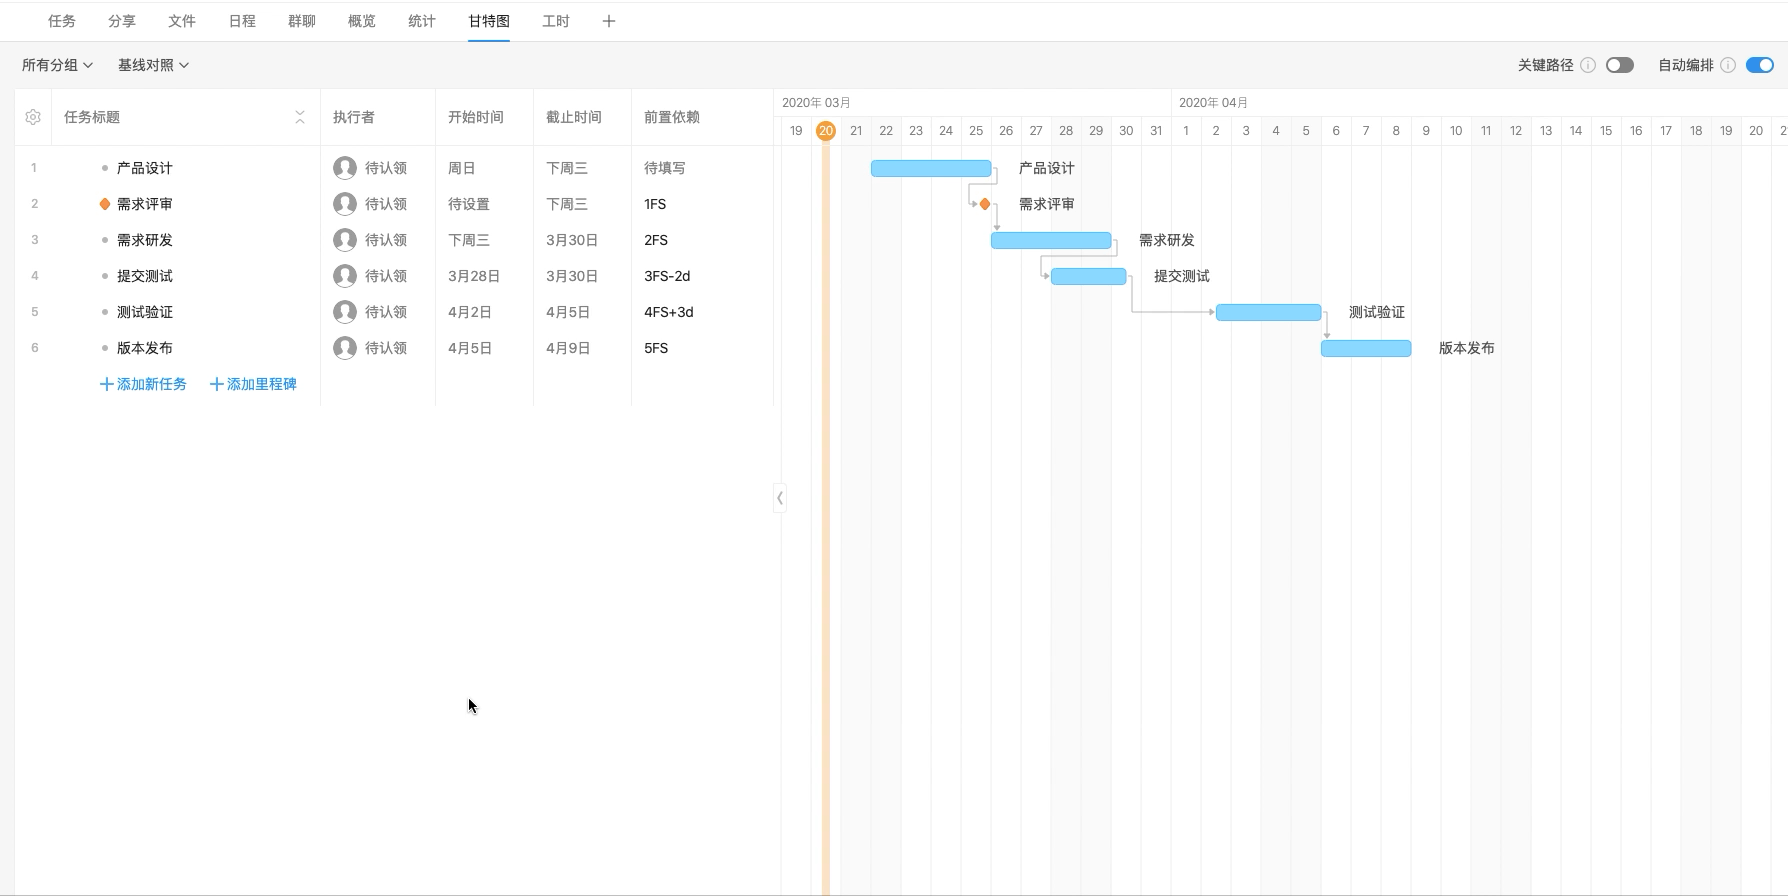Viewport: 1788px width, 896px height.
Task: Select the 测试验证 bar in Gantt chart
Action: click(1269, 312)
